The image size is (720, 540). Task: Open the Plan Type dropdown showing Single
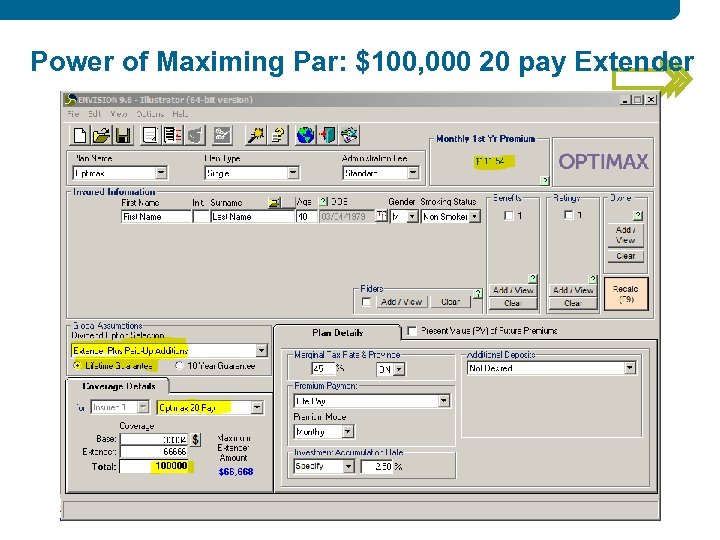pyautogui.click(x=293, y=173)
